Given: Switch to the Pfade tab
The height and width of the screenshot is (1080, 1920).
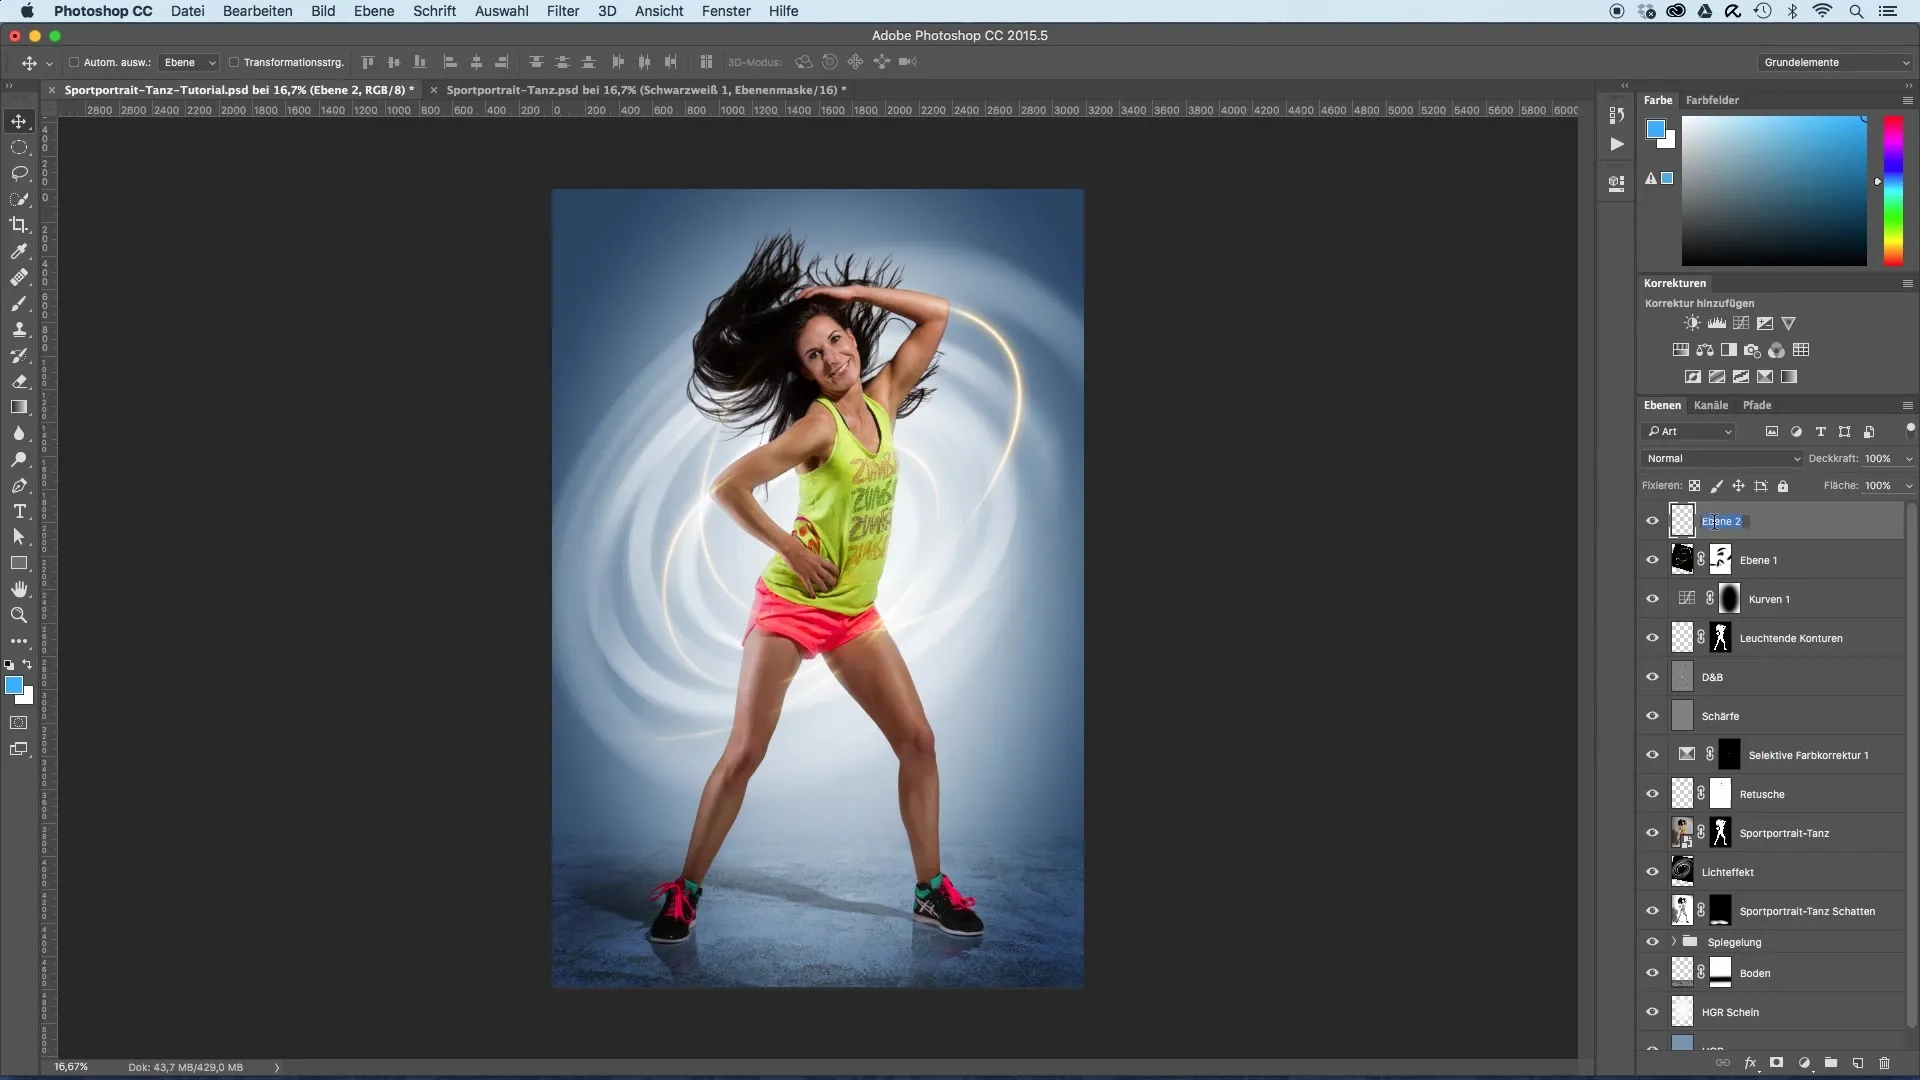Looking at the screenshot, I should tap(1757, 405).
